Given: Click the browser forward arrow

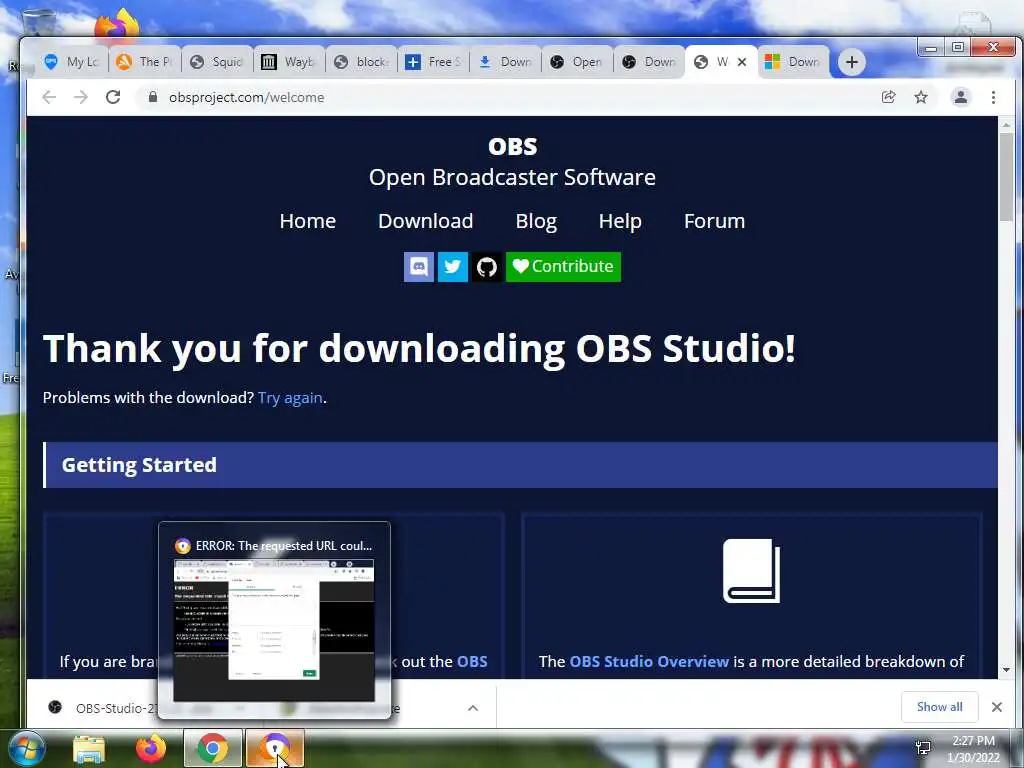Looking at the screenshot, I should (80, 97).
